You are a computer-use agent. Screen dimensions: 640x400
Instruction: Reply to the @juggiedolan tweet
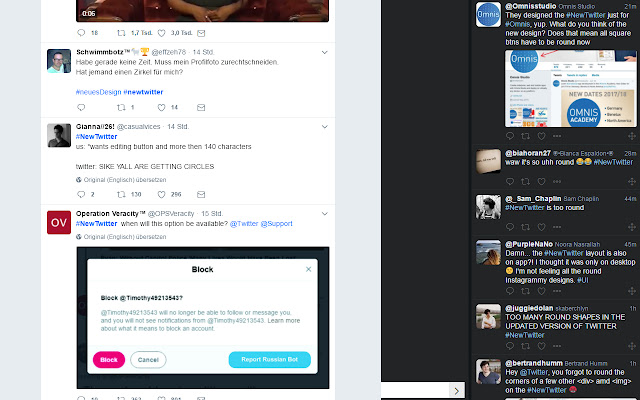tap(510, 346)
